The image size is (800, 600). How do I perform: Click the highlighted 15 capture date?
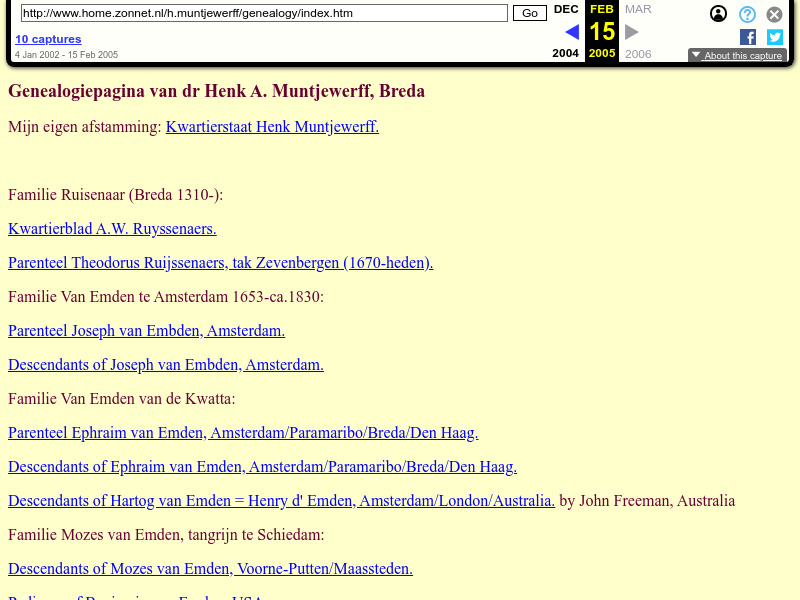pyautogui.click(x=601, y=31)
